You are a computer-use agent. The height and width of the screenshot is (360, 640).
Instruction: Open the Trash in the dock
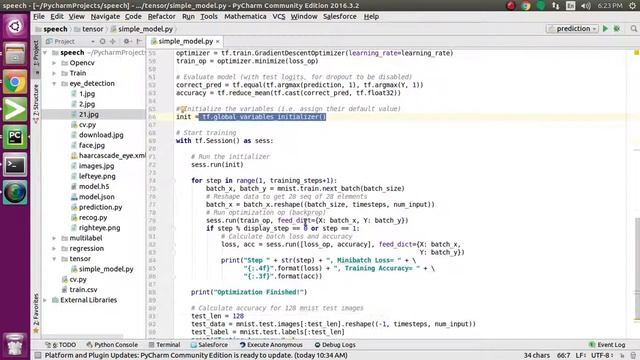point(15,346)
